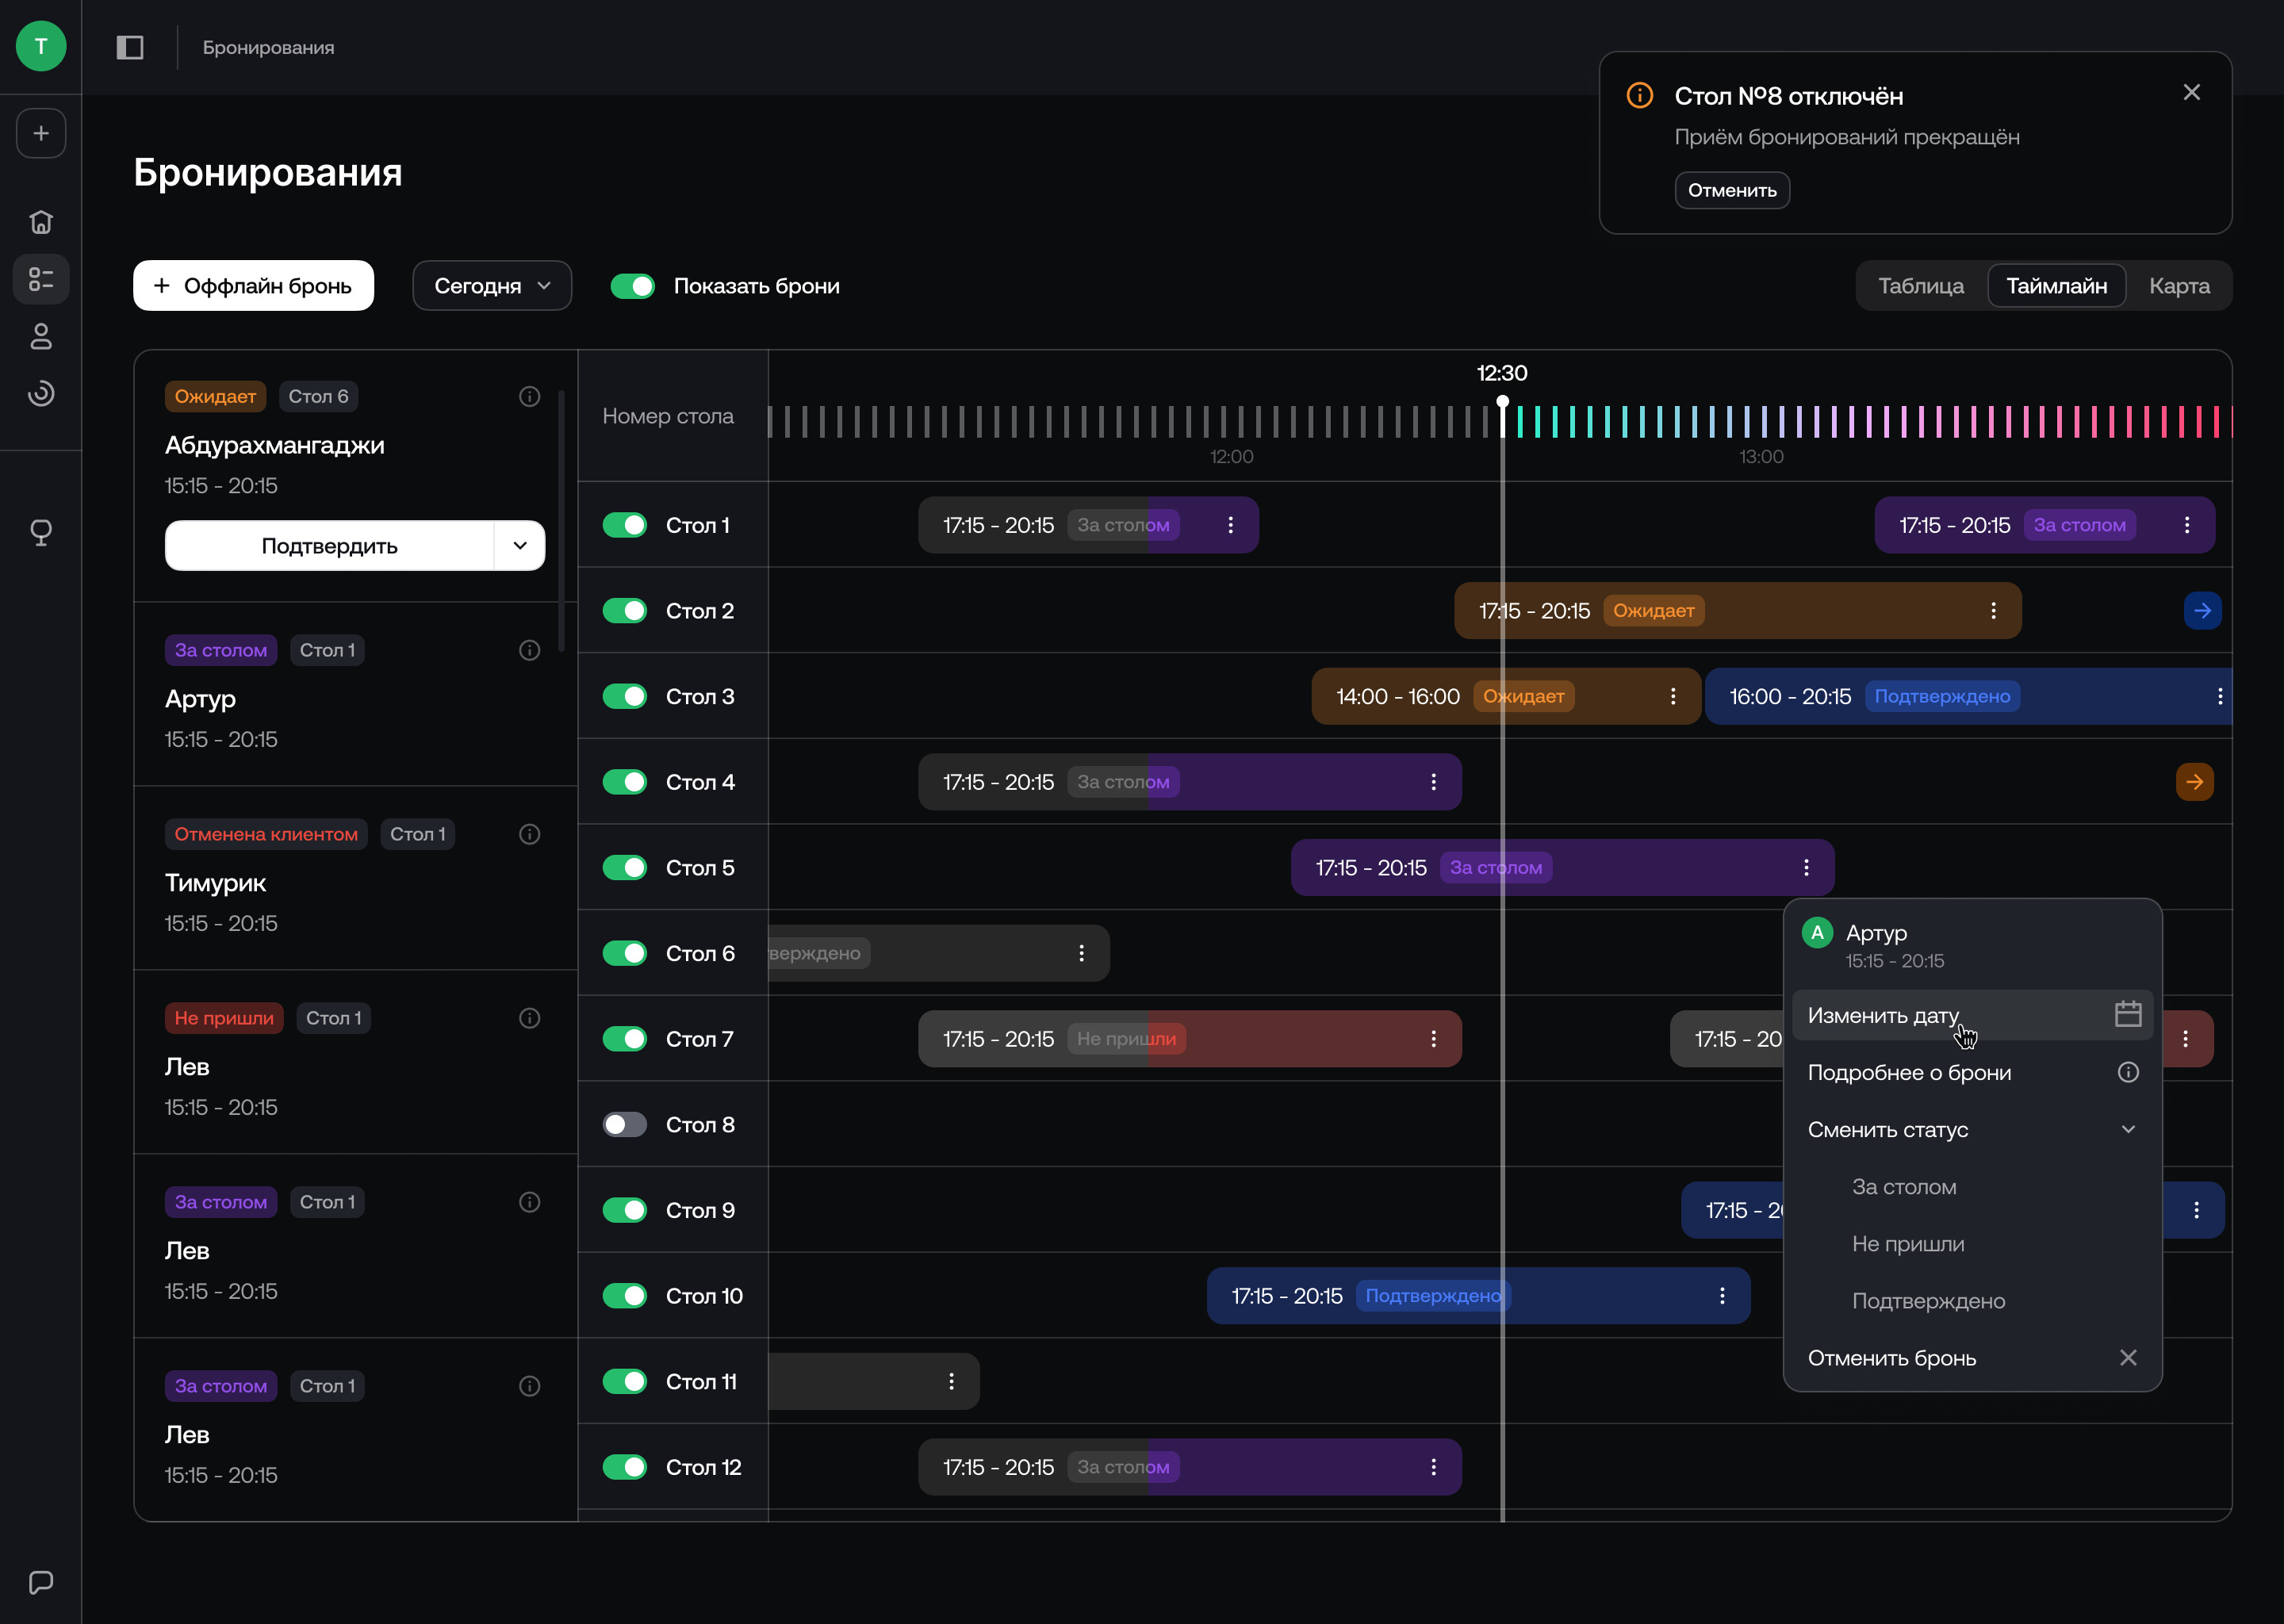Viewport: 2284px width, 1624px height.
Task: Turn off Показать брони switch
Action: pos(633,286)
